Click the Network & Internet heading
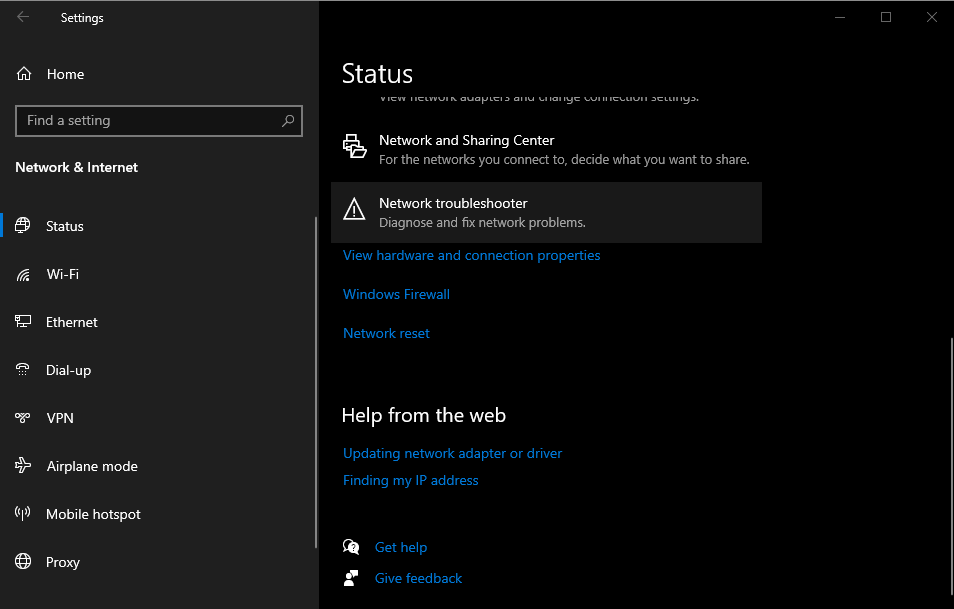 click(77, 167)
